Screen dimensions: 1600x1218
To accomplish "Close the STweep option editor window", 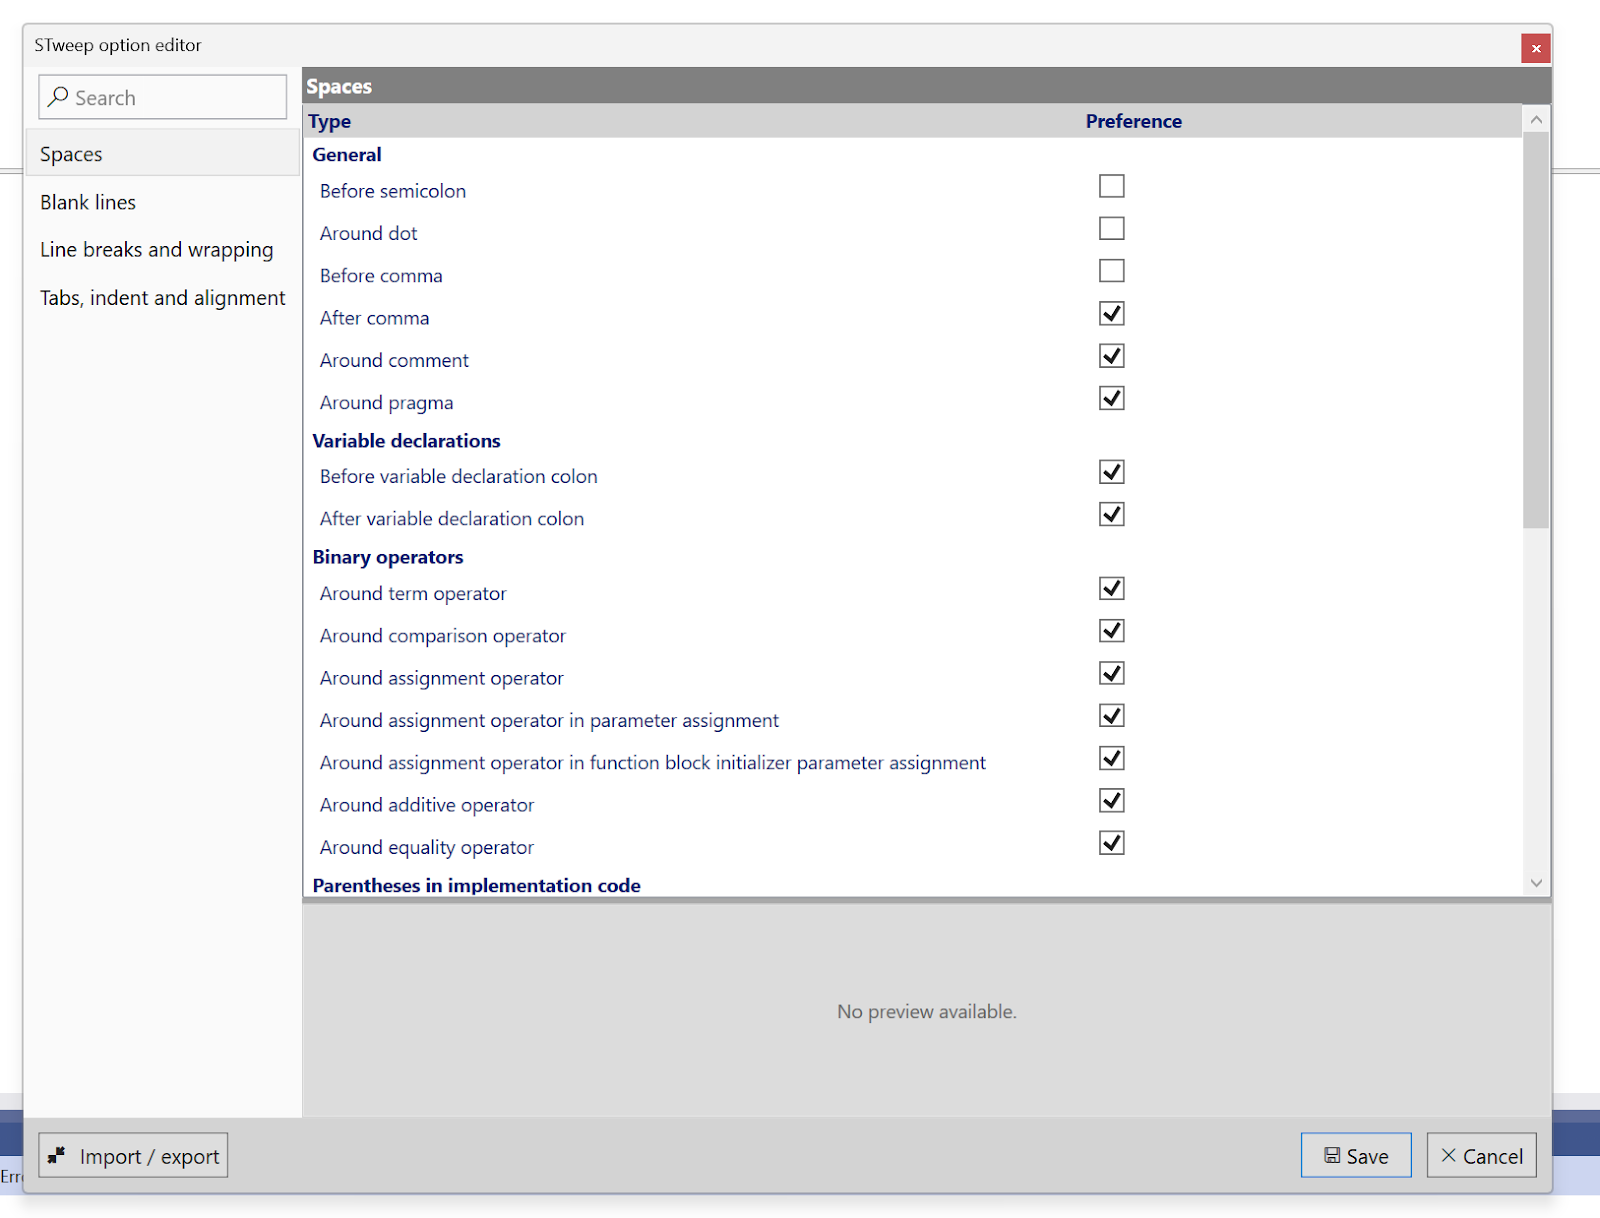I will coord(1535,48).
